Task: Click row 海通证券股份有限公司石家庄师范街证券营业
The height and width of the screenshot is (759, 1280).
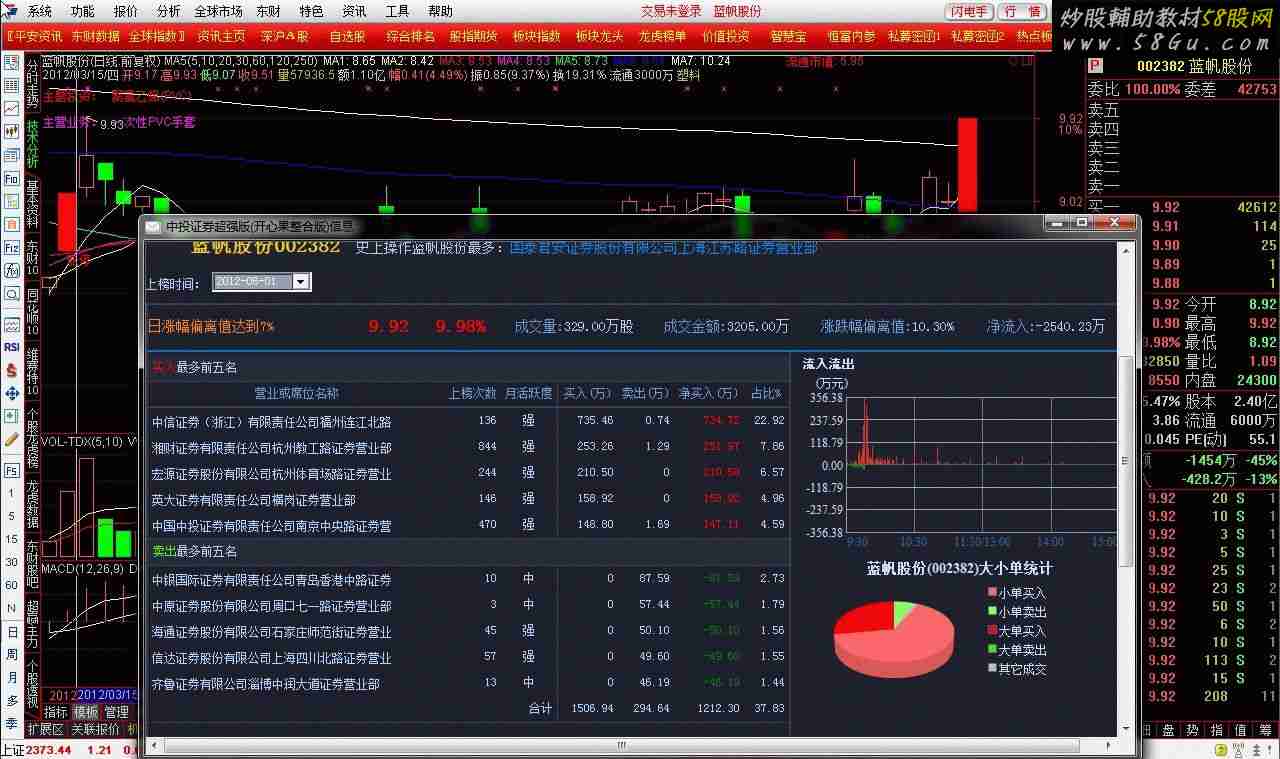Action: click(467, 631)
